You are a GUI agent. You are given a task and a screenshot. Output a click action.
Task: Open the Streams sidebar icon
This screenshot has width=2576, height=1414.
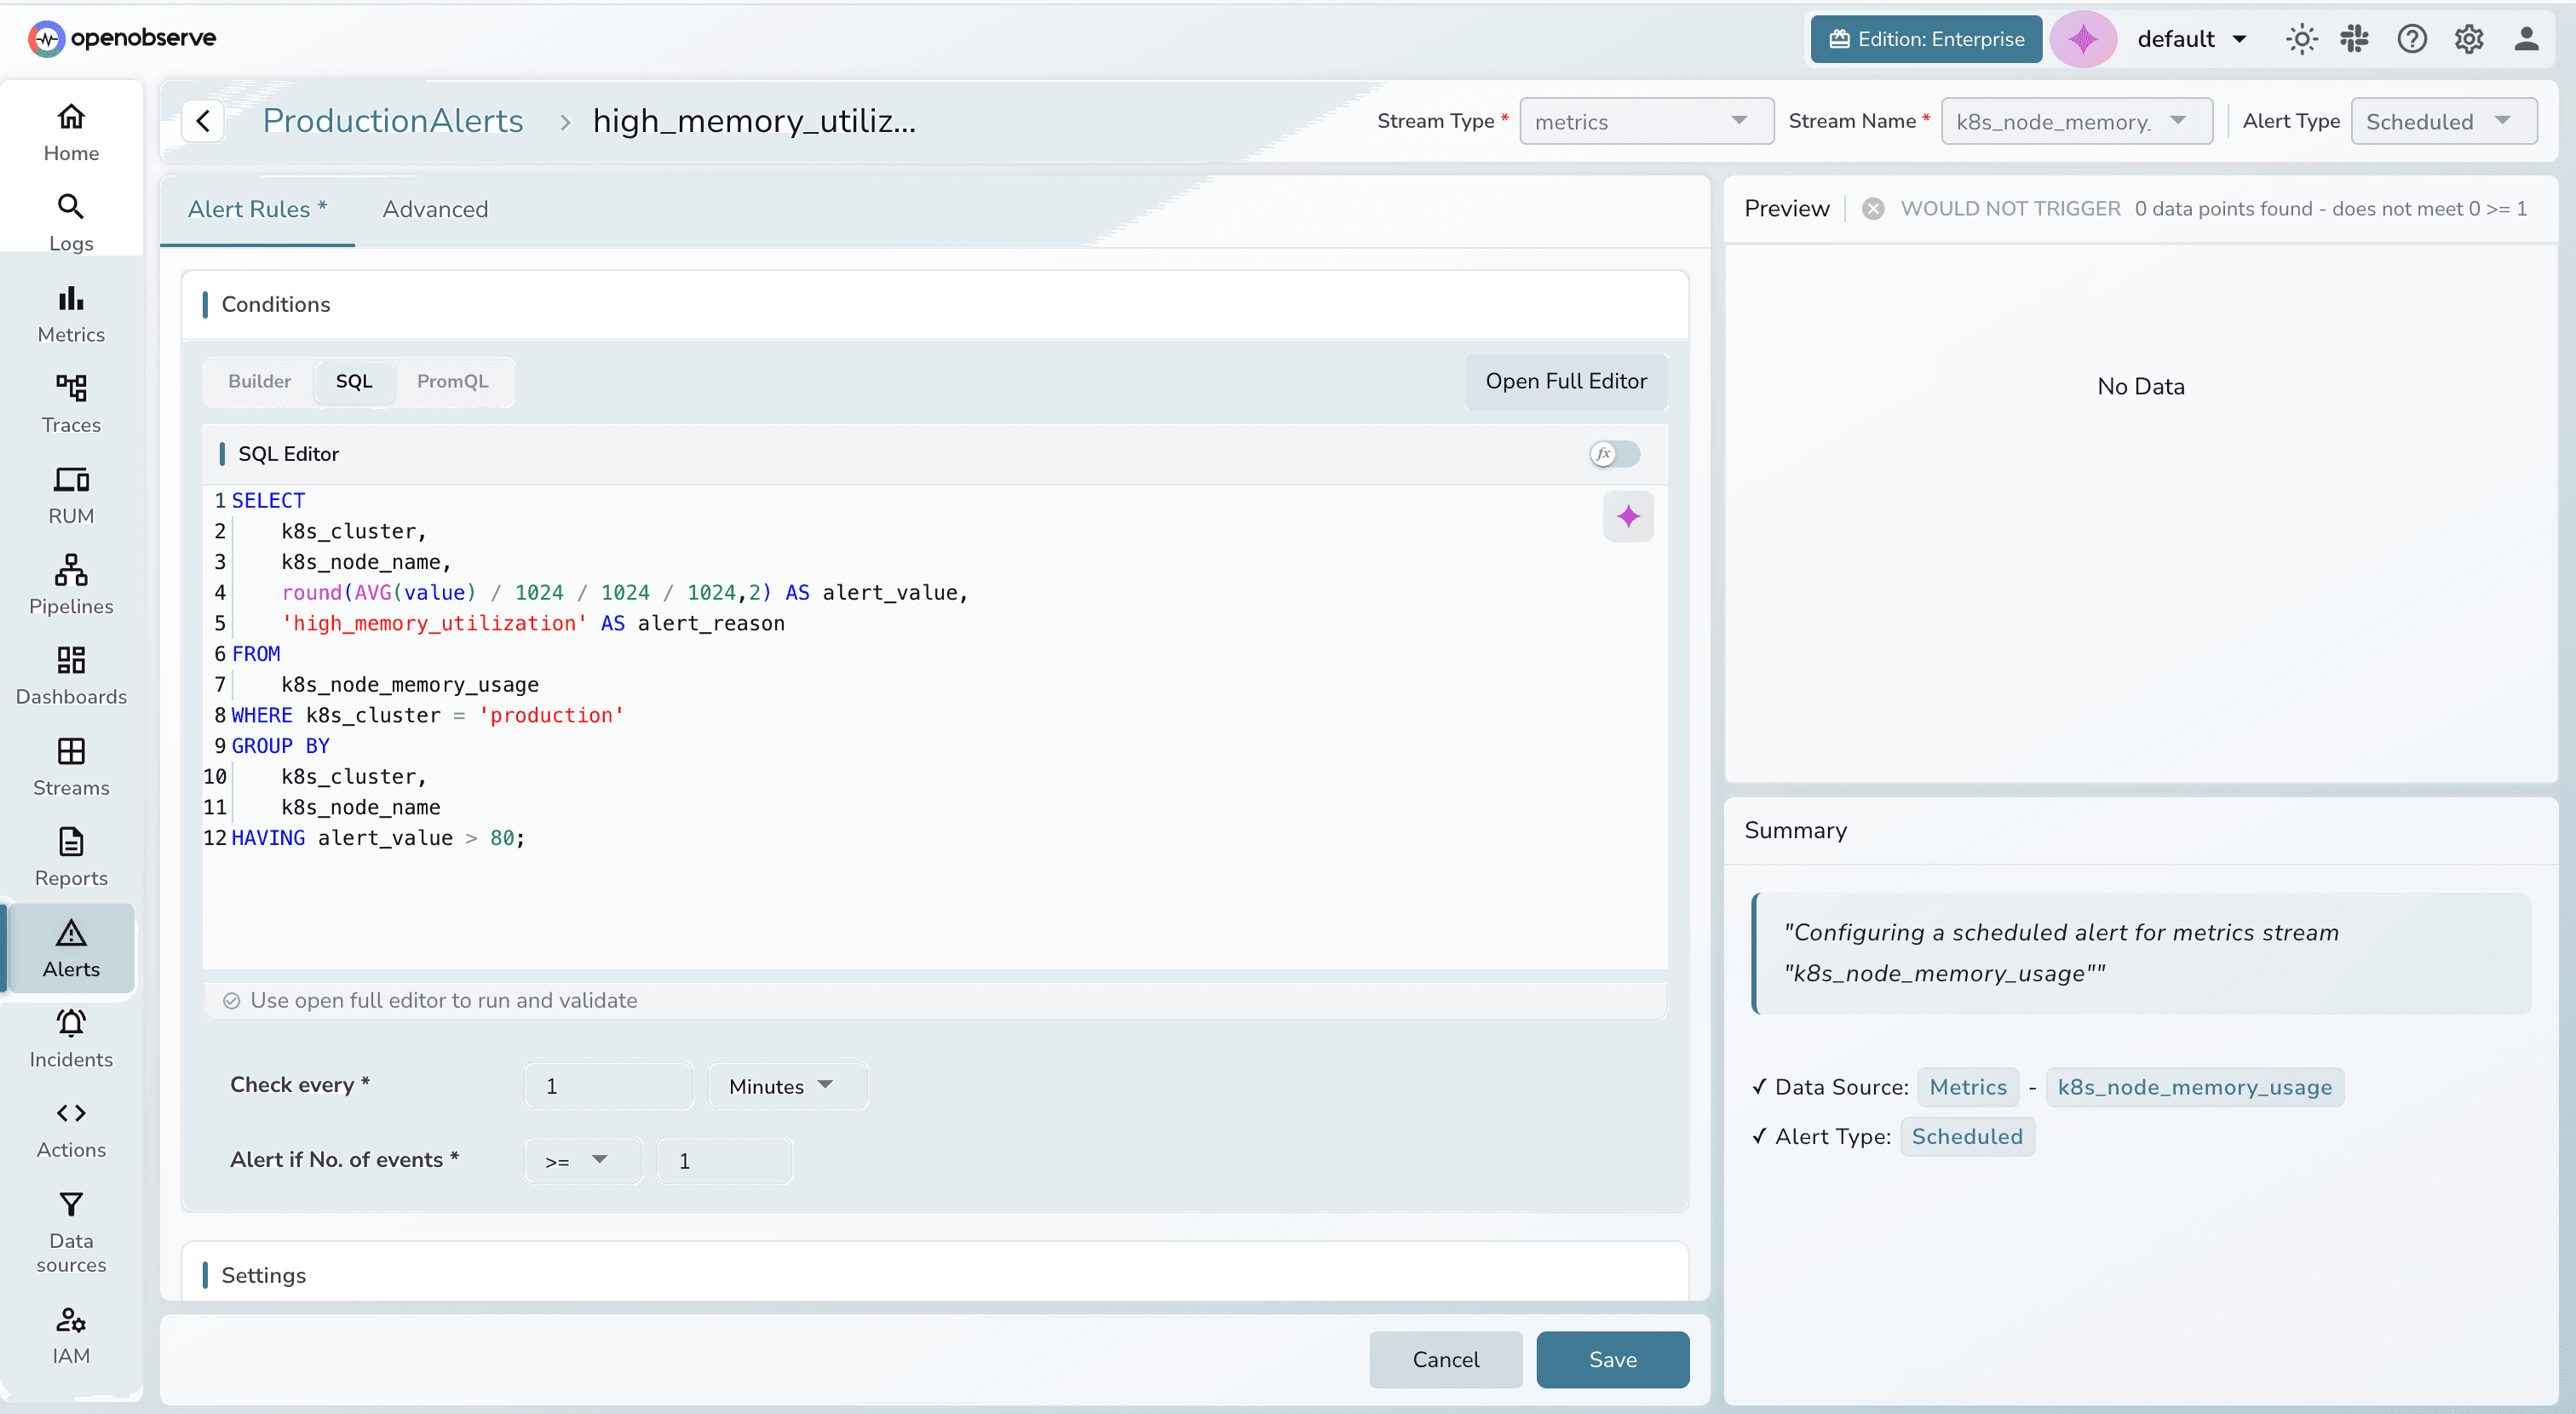pos(71,766)
